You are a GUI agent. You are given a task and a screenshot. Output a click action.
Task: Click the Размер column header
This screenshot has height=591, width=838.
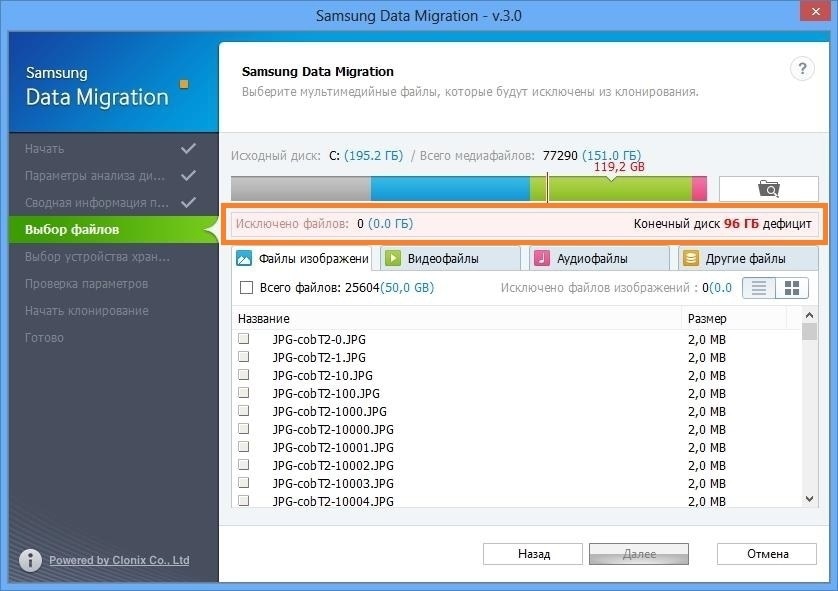tap(734, 318)
